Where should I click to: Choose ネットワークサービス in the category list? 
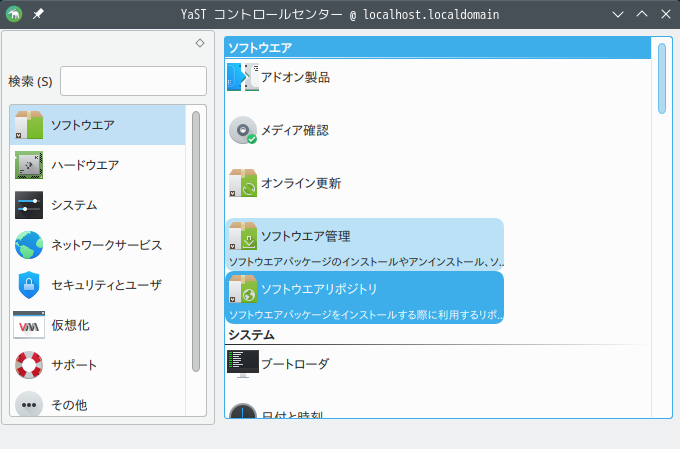107,245
